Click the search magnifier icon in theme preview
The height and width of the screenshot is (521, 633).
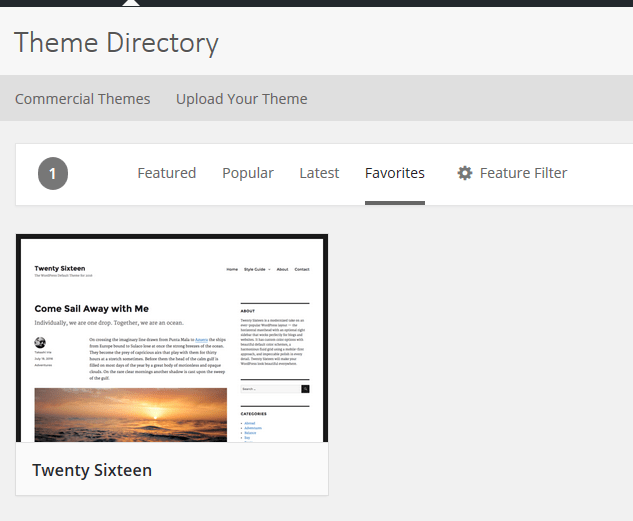pos(305,389)
